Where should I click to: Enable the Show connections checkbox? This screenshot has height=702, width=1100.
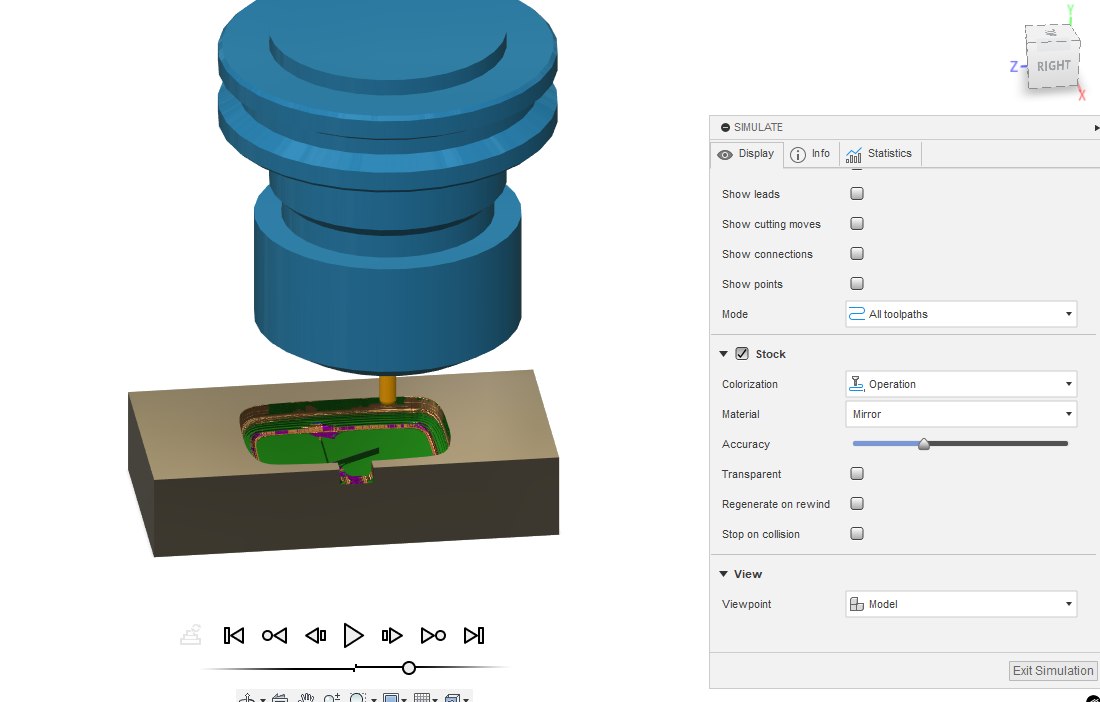[x=857, y=254]
